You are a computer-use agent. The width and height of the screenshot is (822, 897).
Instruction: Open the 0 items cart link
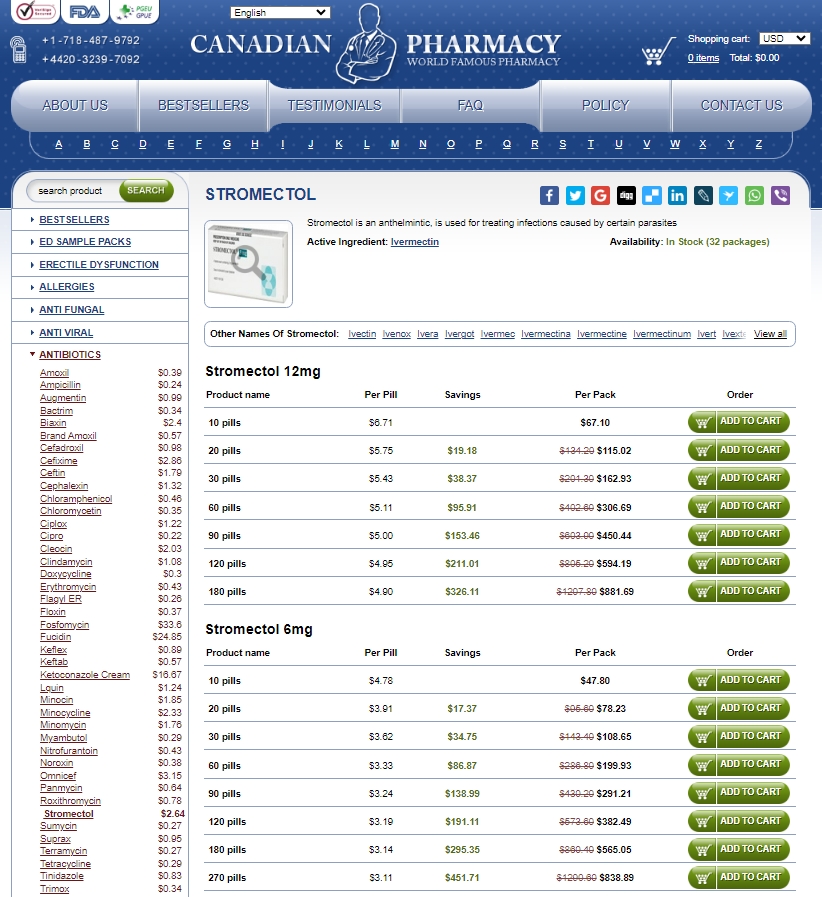[703, 58]
